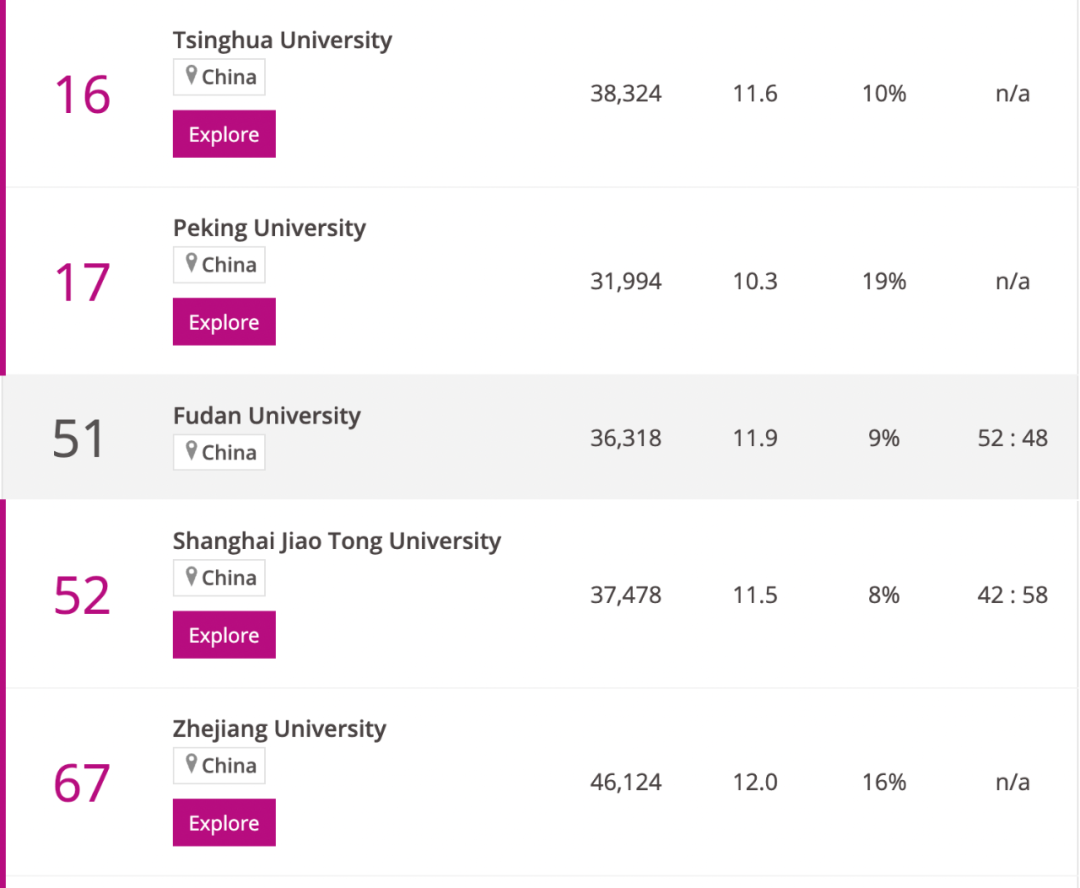Select rank number 16 in the list

coord(82,95)
